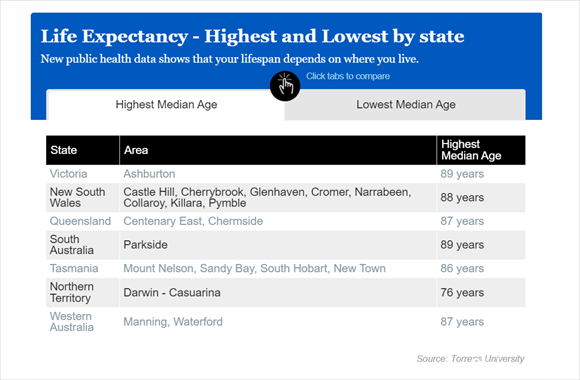
Task: Select the New South Wales row
Action: click(x=286, y=198)
